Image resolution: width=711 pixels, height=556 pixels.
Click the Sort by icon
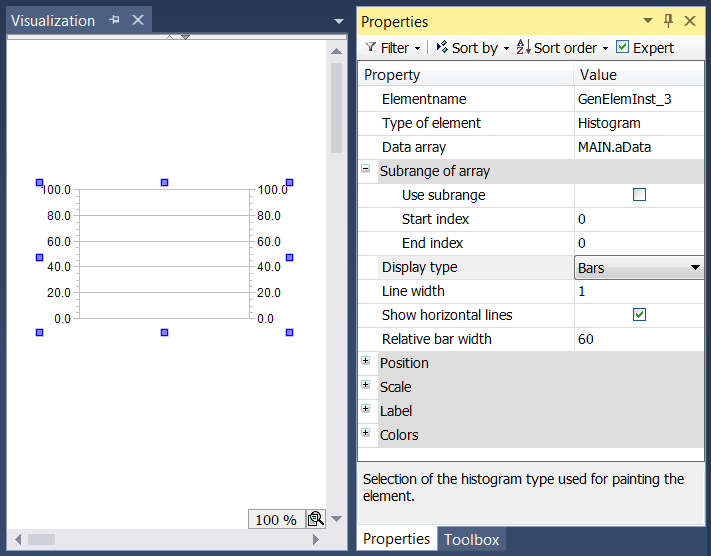tap(442, 47)
